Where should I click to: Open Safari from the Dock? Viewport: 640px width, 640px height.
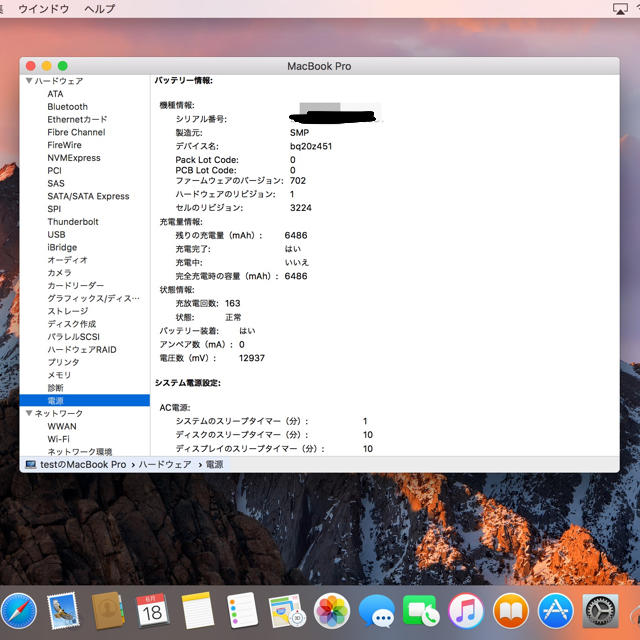[x=18, y=611]
